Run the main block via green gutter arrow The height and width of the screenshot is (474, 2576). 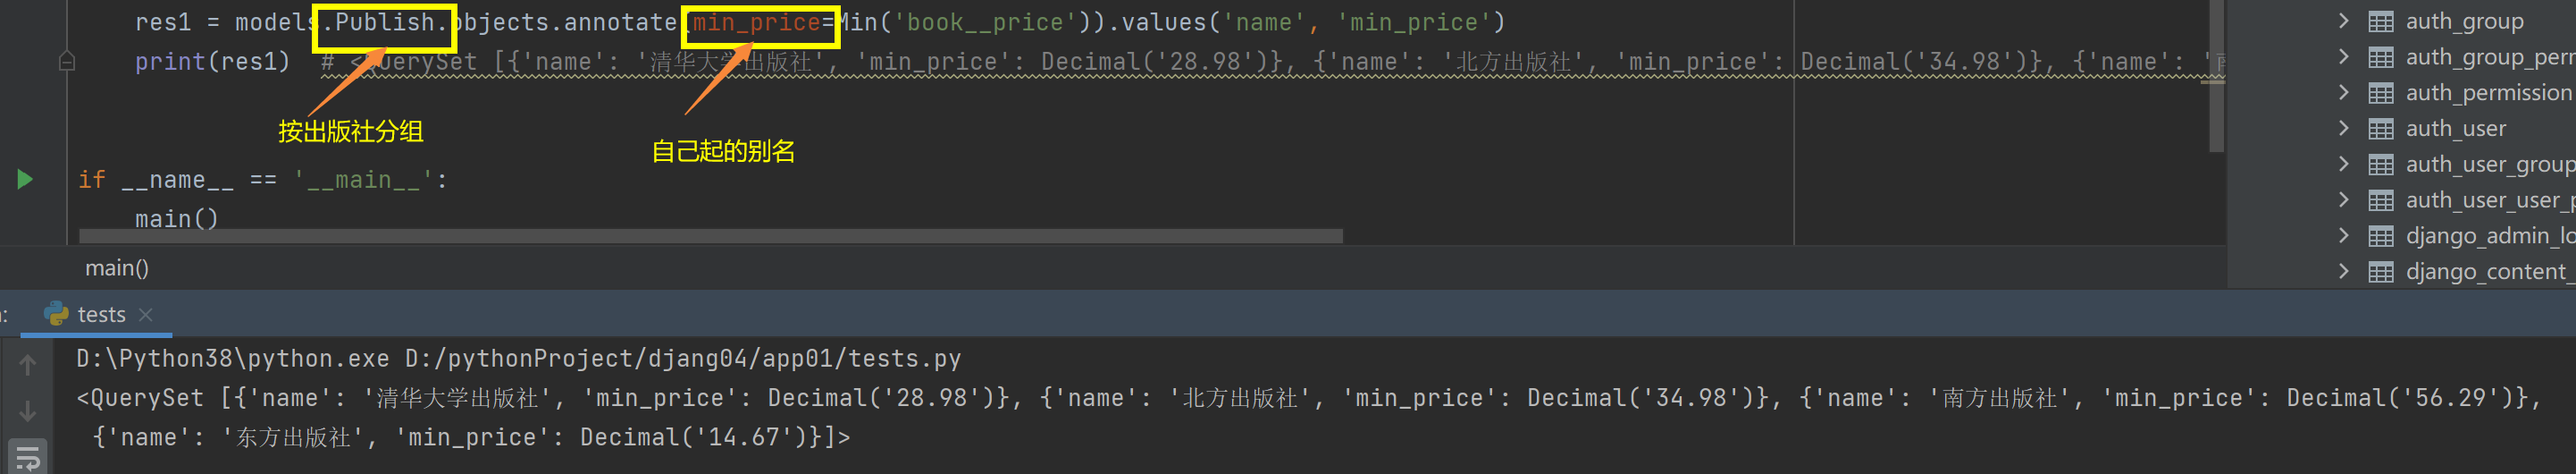(25, 179)
